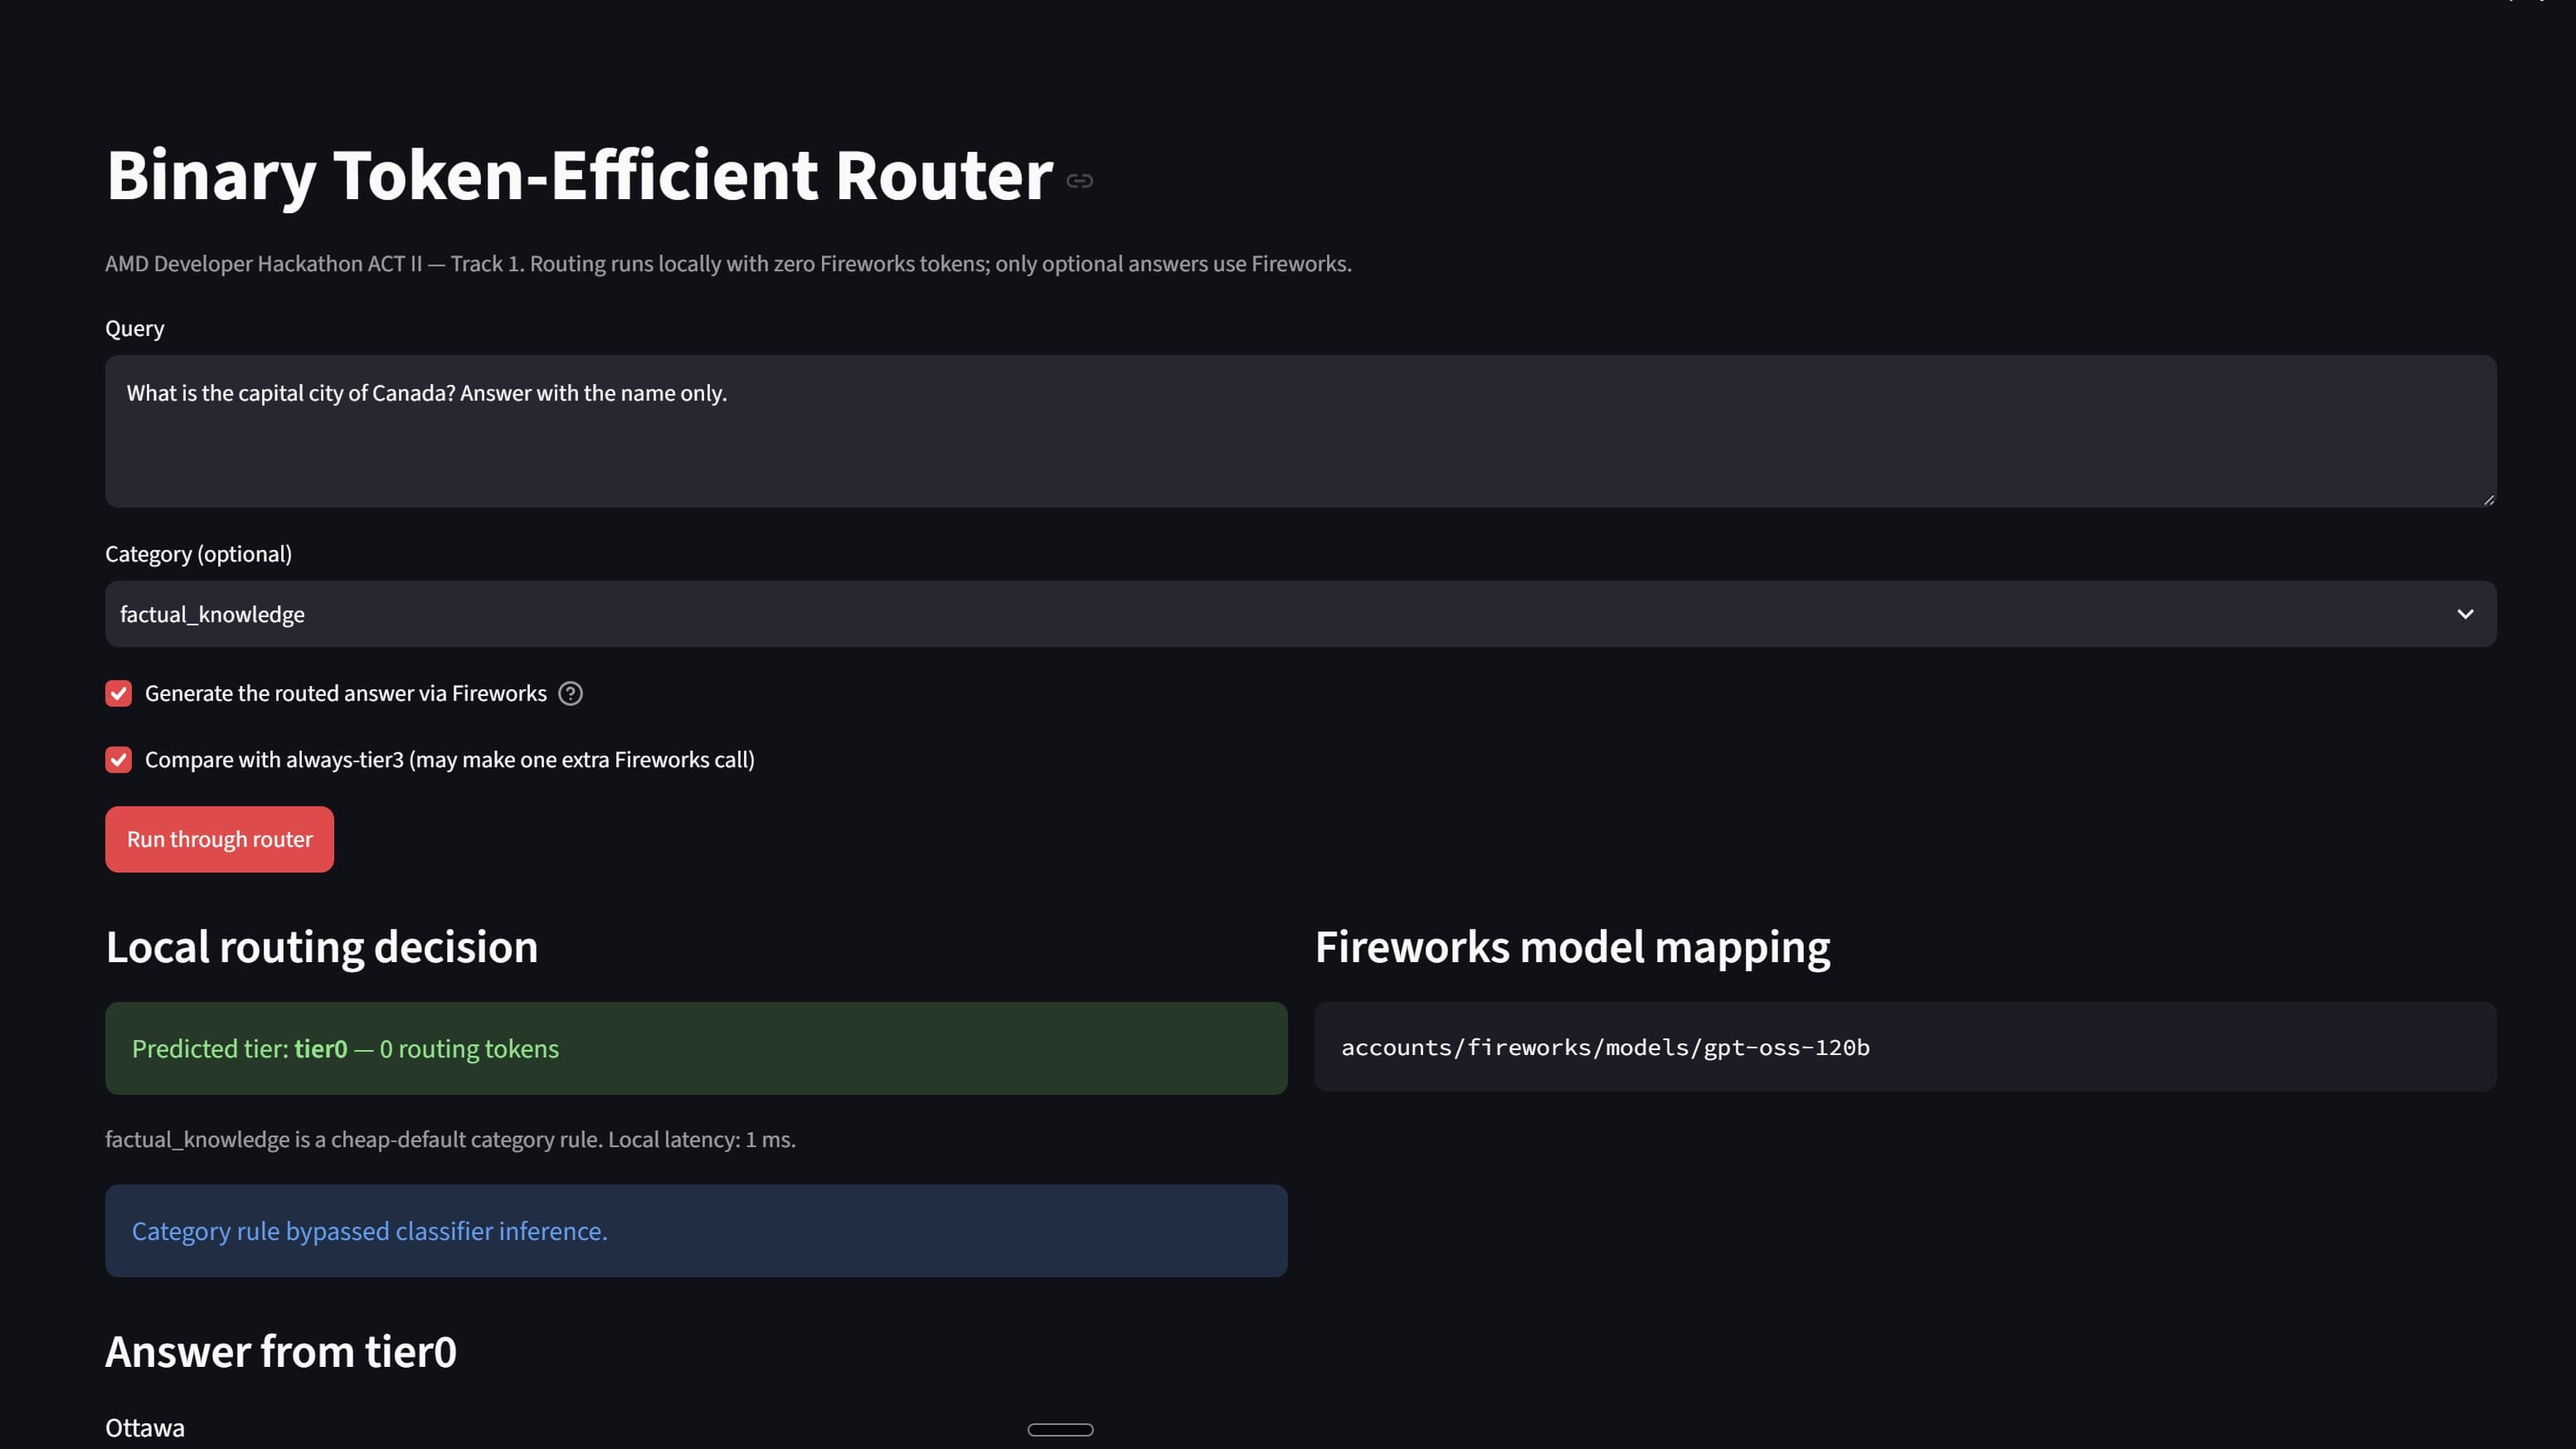2576x1449 pixels.
Task: Click the Category (optional) label
Action: tap(198, 554)
